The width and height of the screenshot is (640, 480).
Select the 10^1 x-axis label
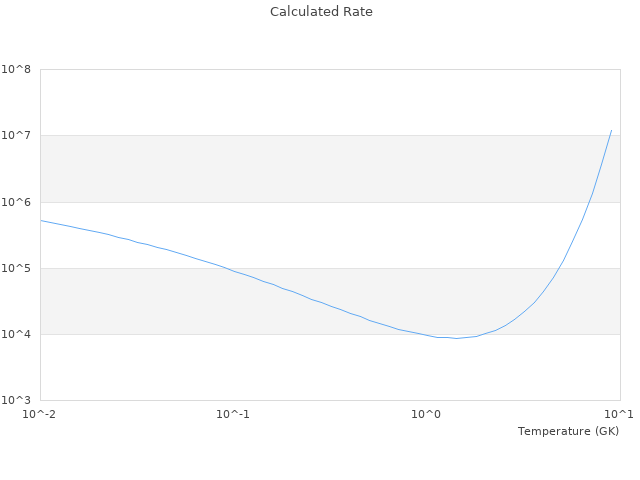pos(619,414)
